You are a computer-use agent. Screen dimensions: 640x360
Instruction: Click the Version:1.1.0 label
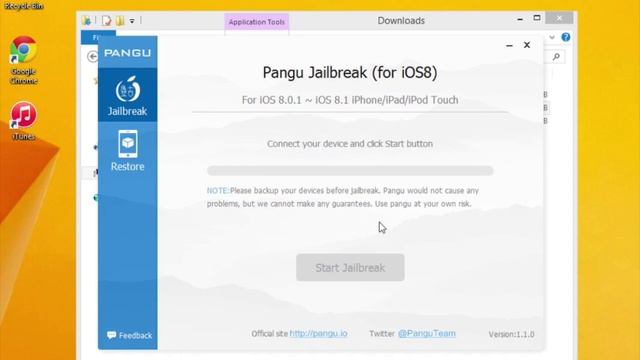point(511,334)
